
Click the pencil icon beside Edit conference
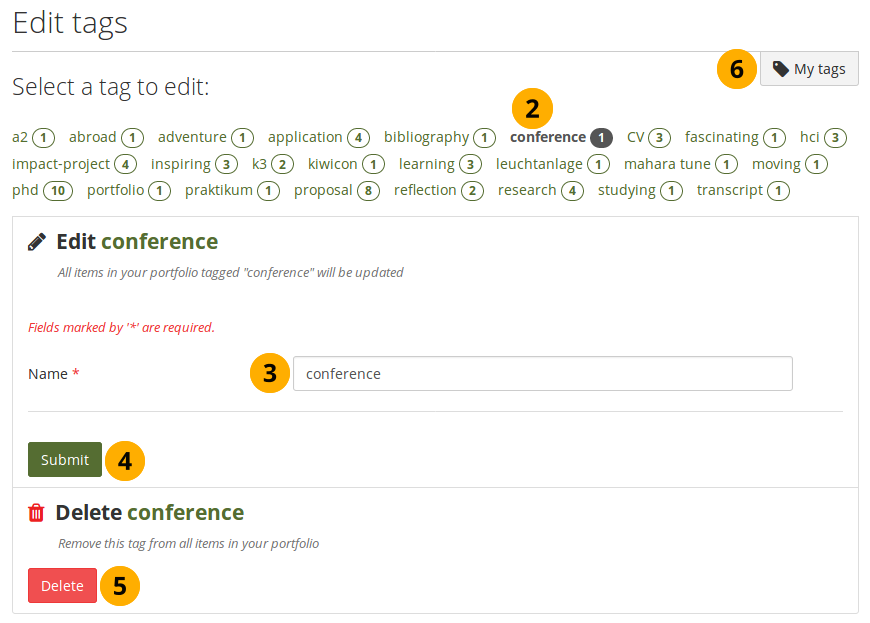pos(37,241)
